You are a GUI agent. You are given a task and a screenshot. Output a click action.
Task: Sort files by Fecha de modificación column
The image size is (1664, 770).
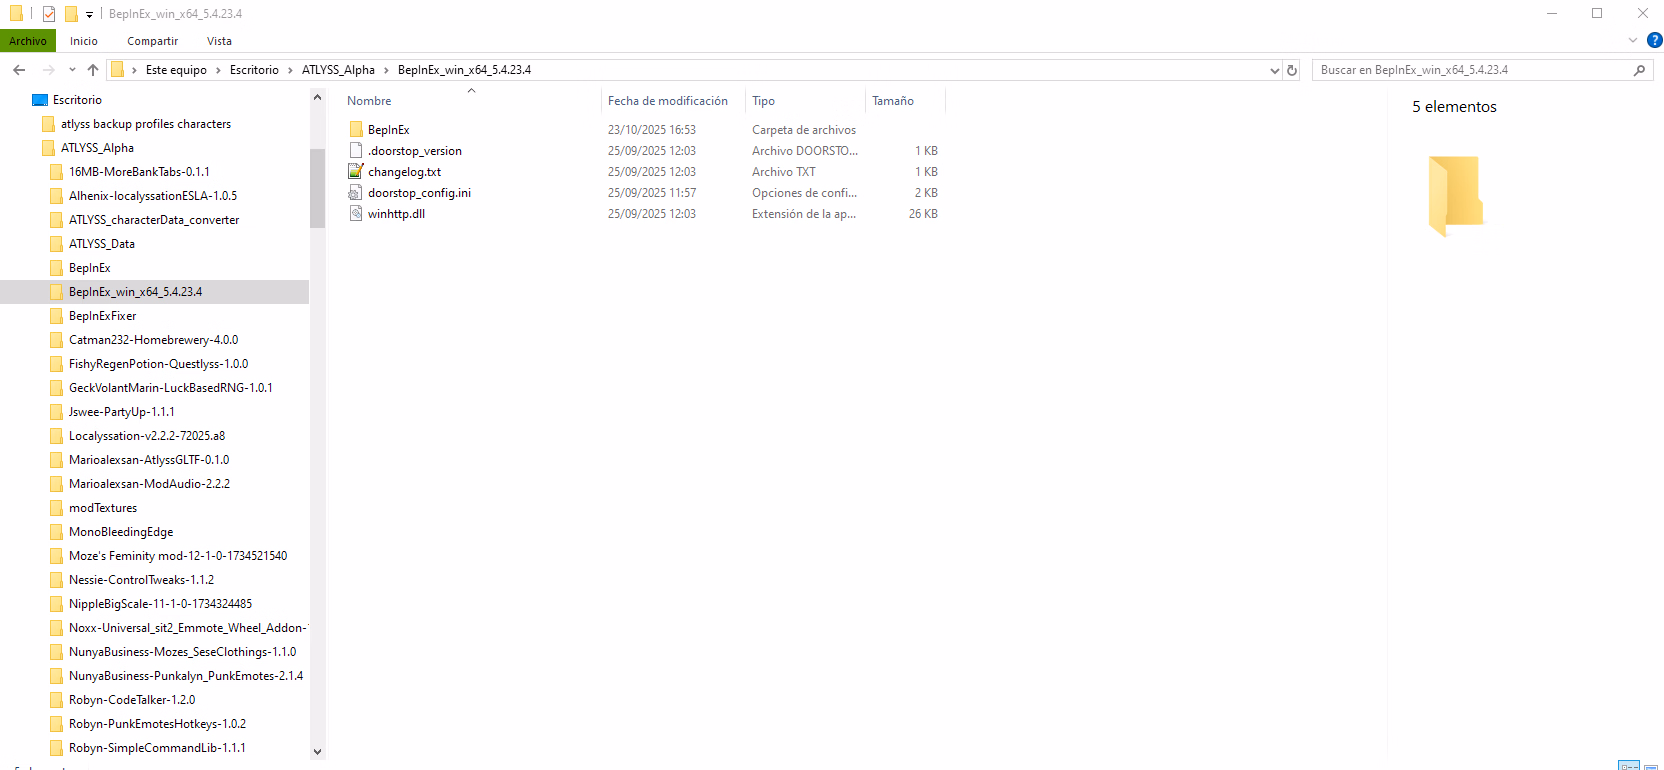[x=667, y=101]
